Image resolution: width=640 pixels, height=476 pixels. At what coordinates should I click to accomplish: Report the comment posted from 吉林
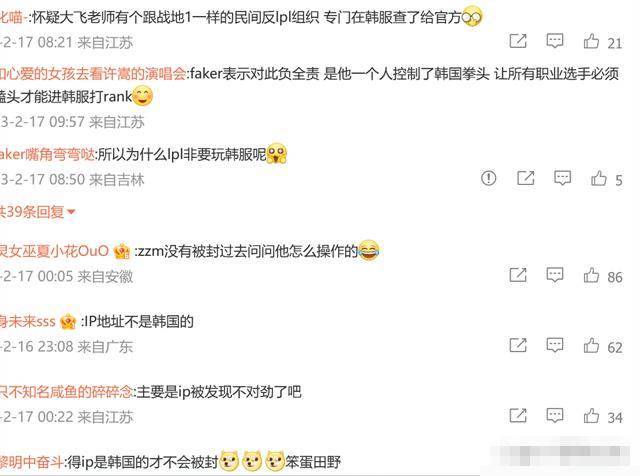pos(489,178)
